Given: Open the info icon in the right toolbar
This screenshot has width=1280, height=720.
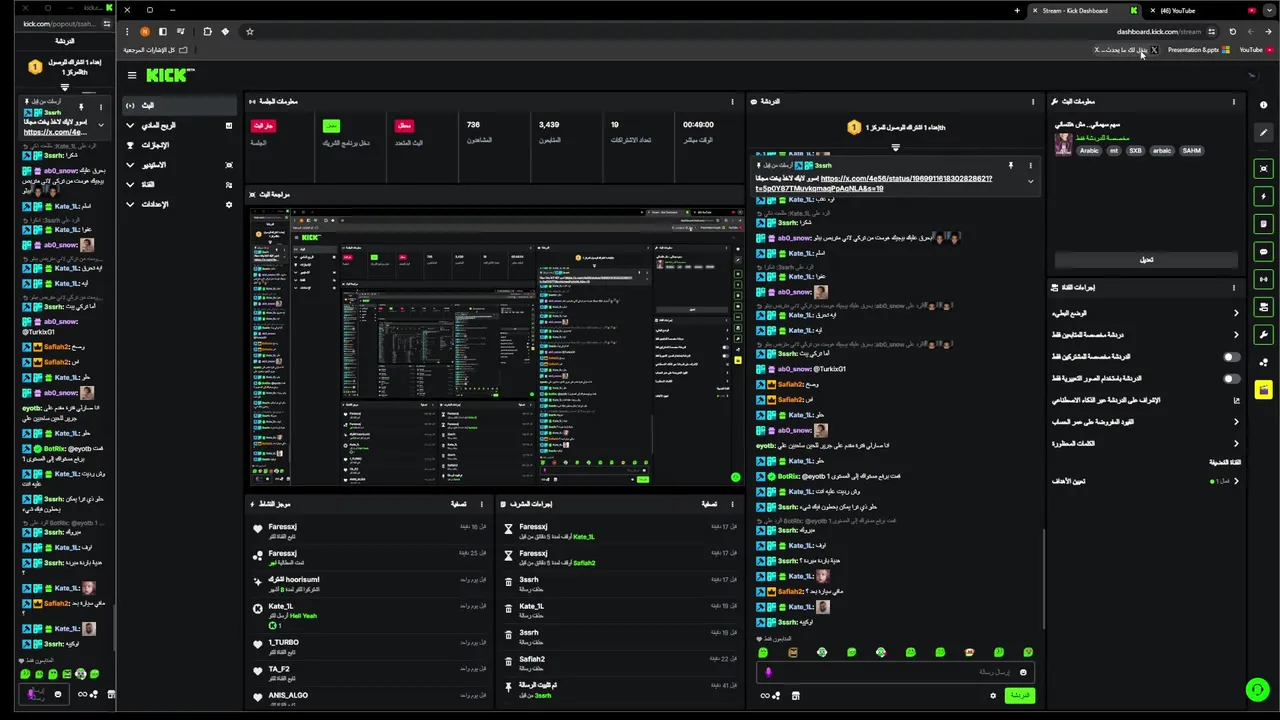Looking at the screenshot, I should pos(1264,104).
